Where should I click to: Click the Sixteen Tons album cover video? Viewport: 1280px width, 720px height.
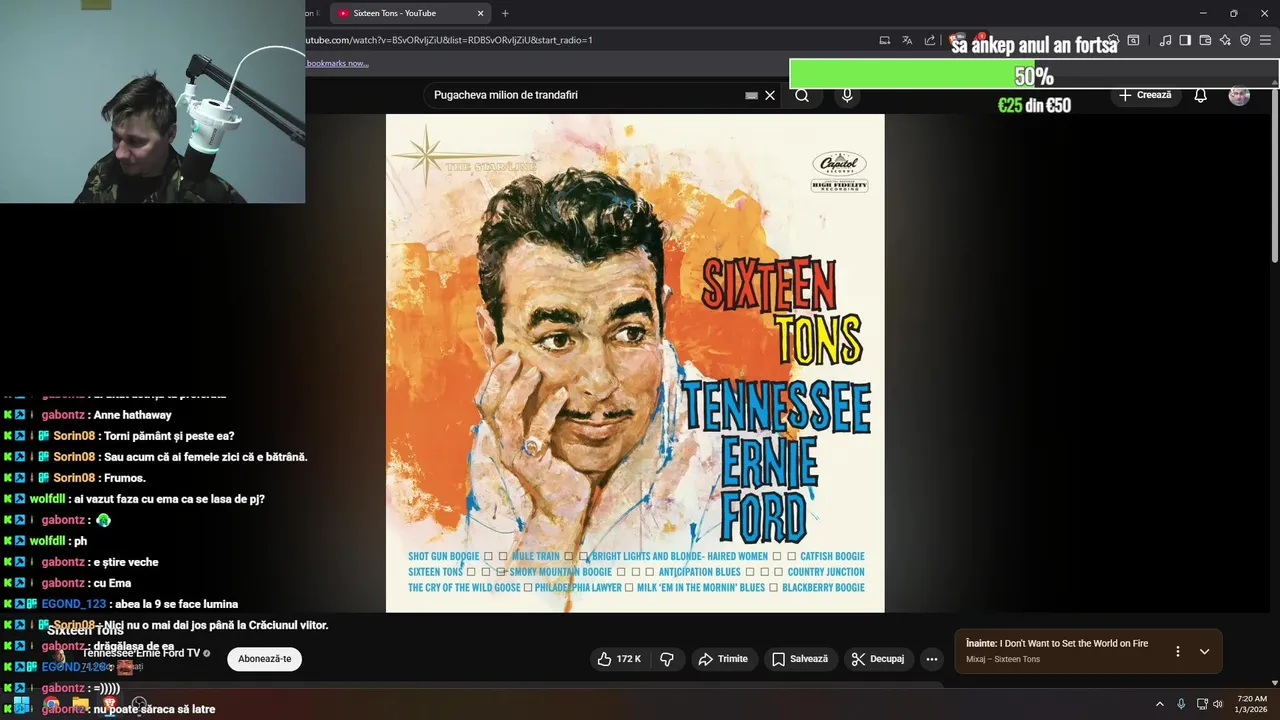click(635, 363)
